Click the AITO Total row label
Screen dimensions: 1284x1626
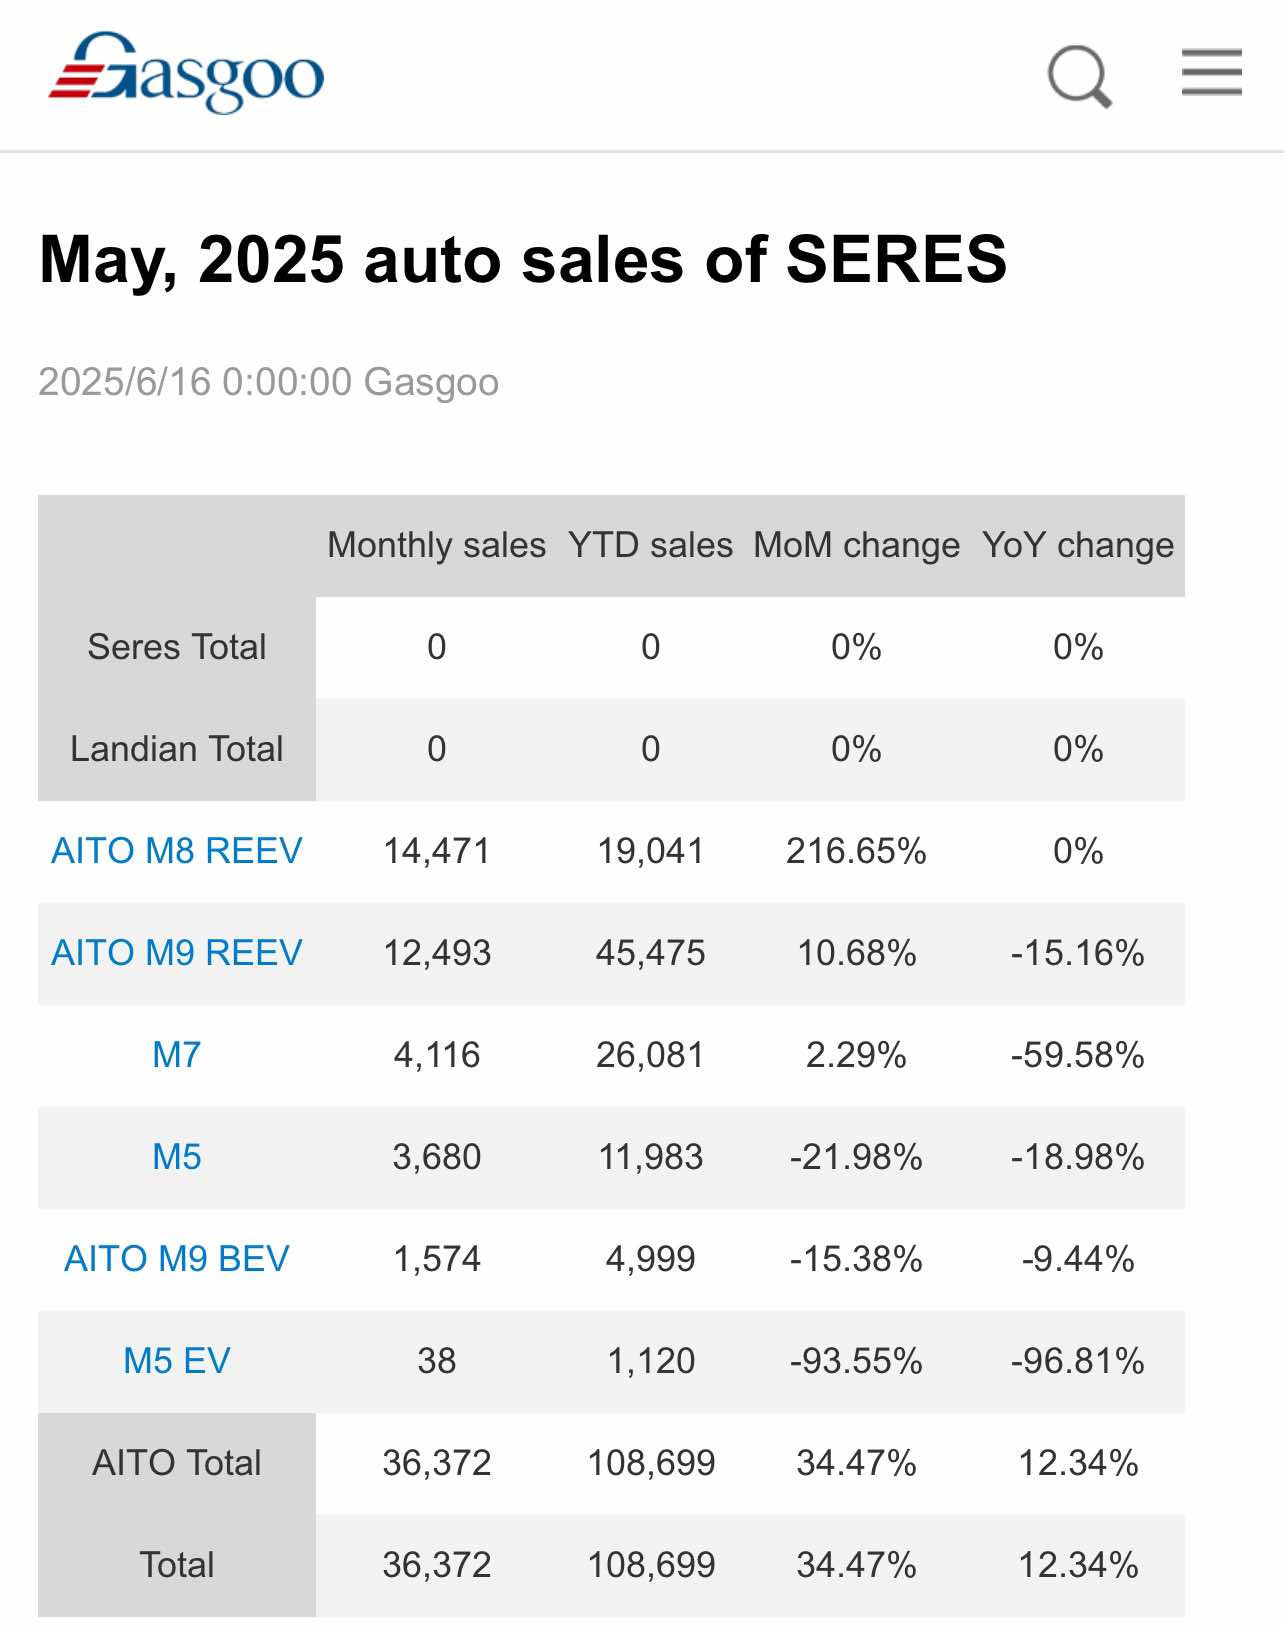[177, 1463]
